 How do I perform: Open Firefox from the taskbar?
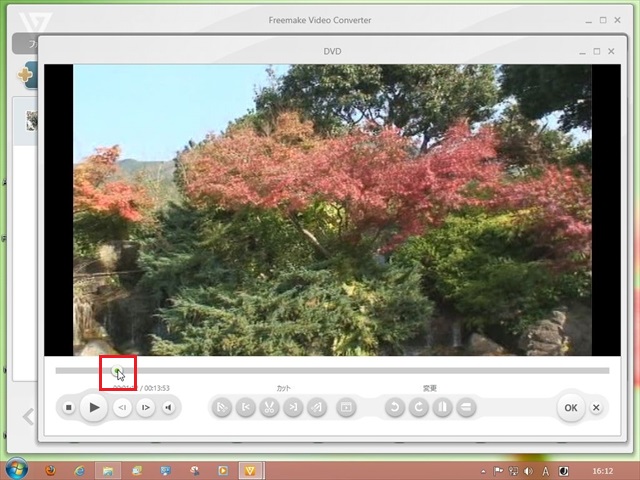pos(51,469)
